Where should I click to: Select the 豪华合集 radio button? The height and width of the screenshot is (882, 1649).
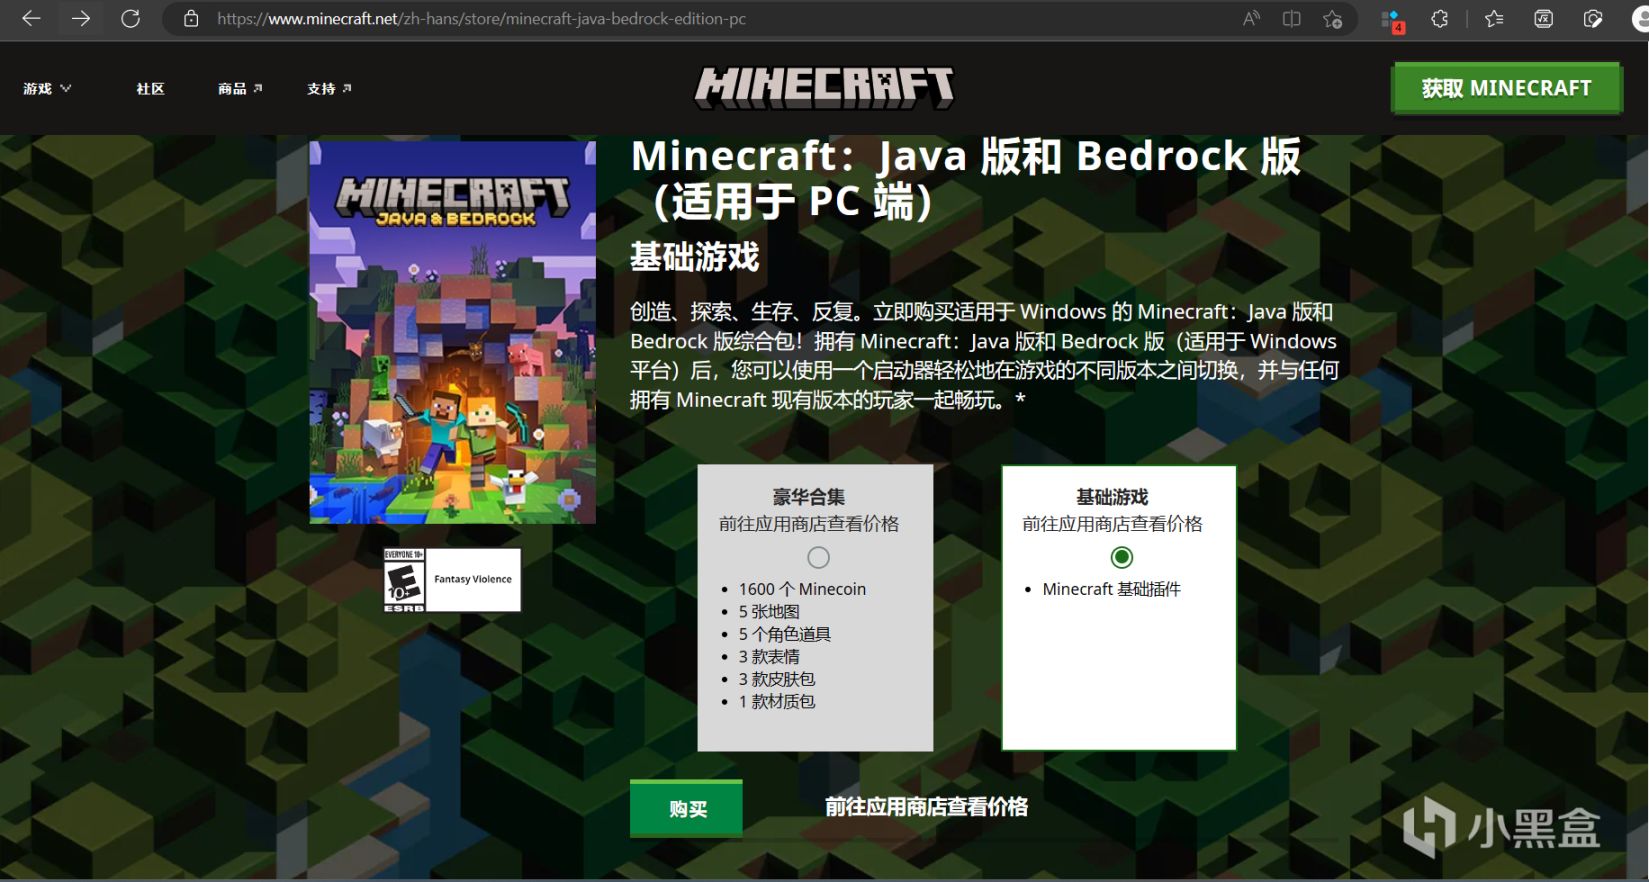[818, 557]
